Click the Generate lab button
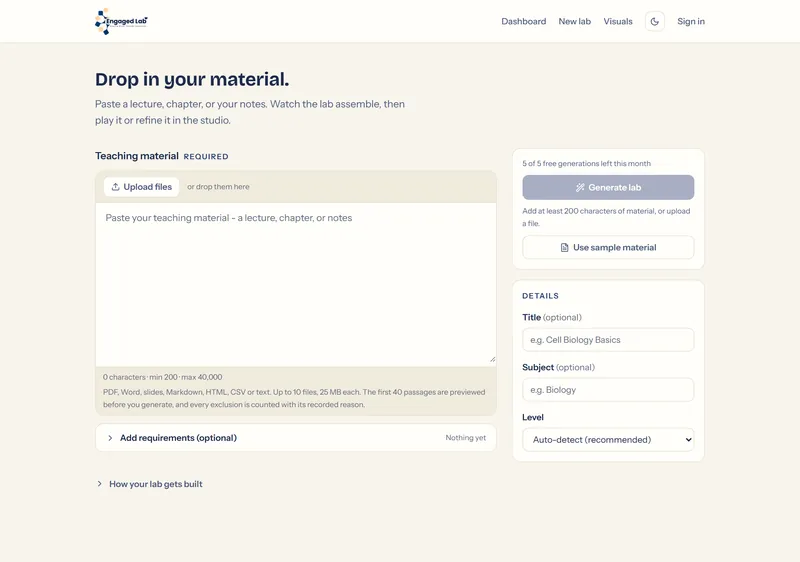 [608, 187]
